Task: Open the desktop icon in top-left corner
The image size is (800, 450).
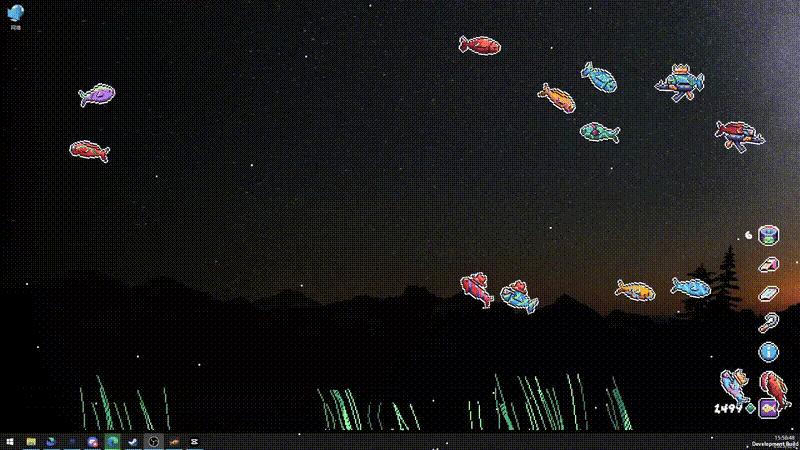Action: click(15, 14)
